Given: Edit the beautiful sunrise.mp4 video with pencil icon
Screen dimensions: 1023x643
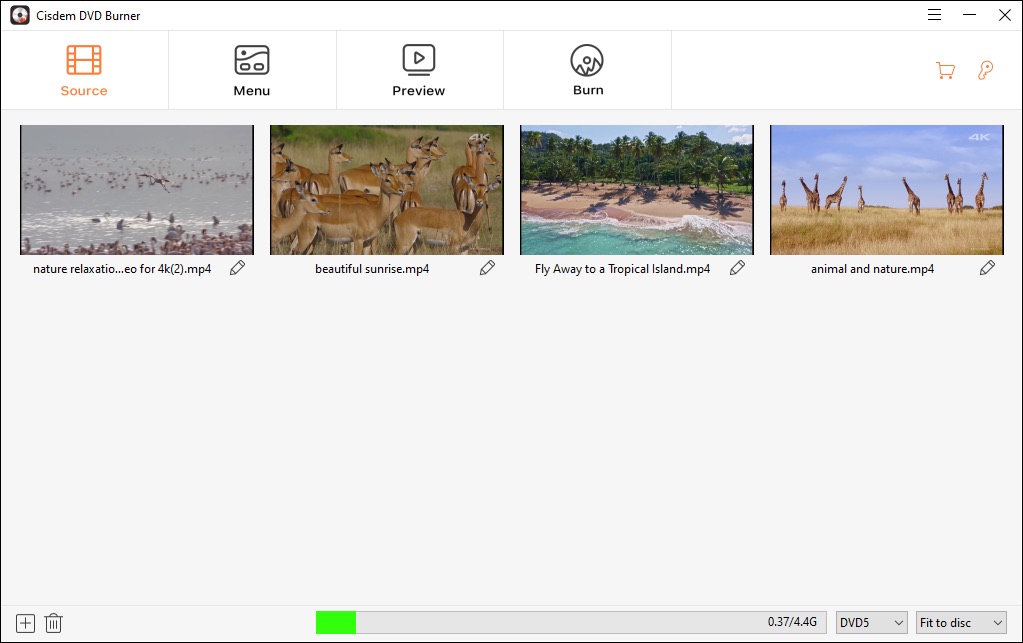Looking at the screenshot, I should 487,268.
